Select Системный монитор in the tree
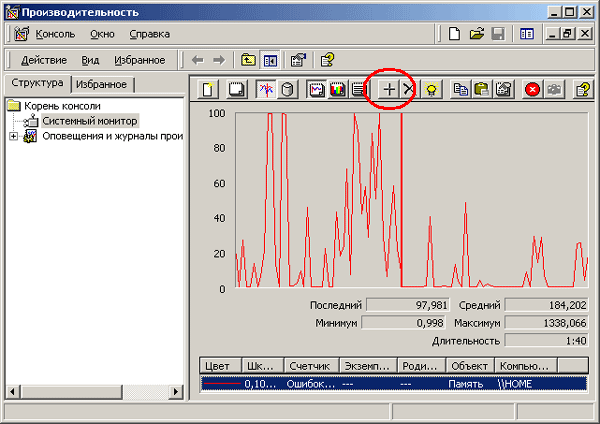Image resolution: width=600 pixels, height=424 pixels. coord(90,121)
